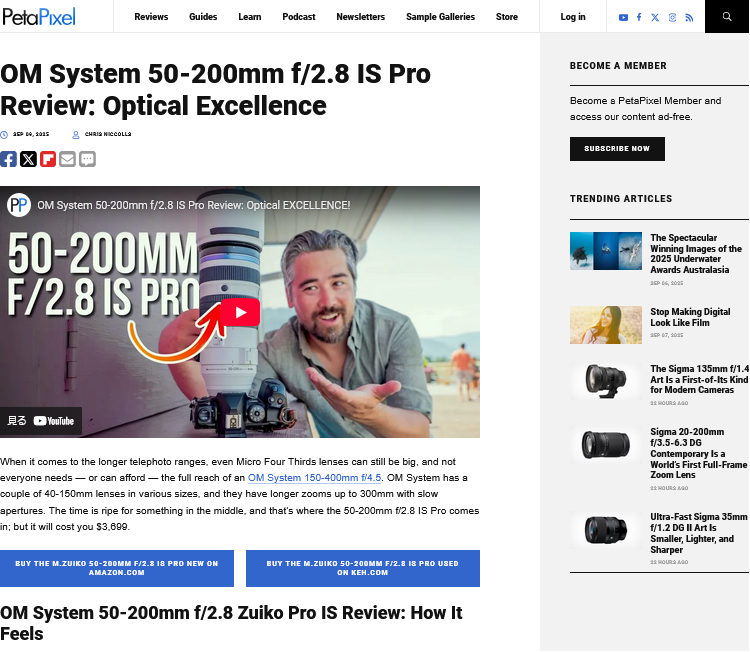
Task: Visit PetaPixel's YouTube channel icon
Action: [x=623, y=18]
